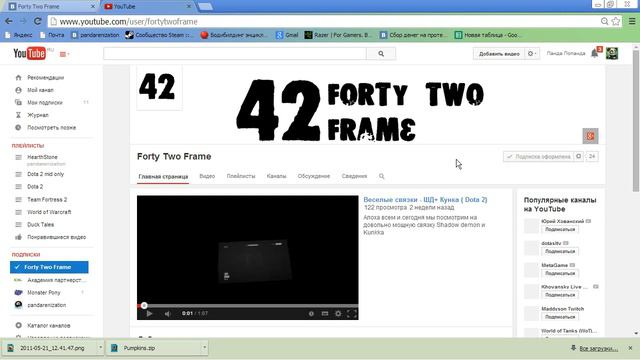Subscribe to Юрий Хованский channel

pyautogui.click(x=560, y=229)
